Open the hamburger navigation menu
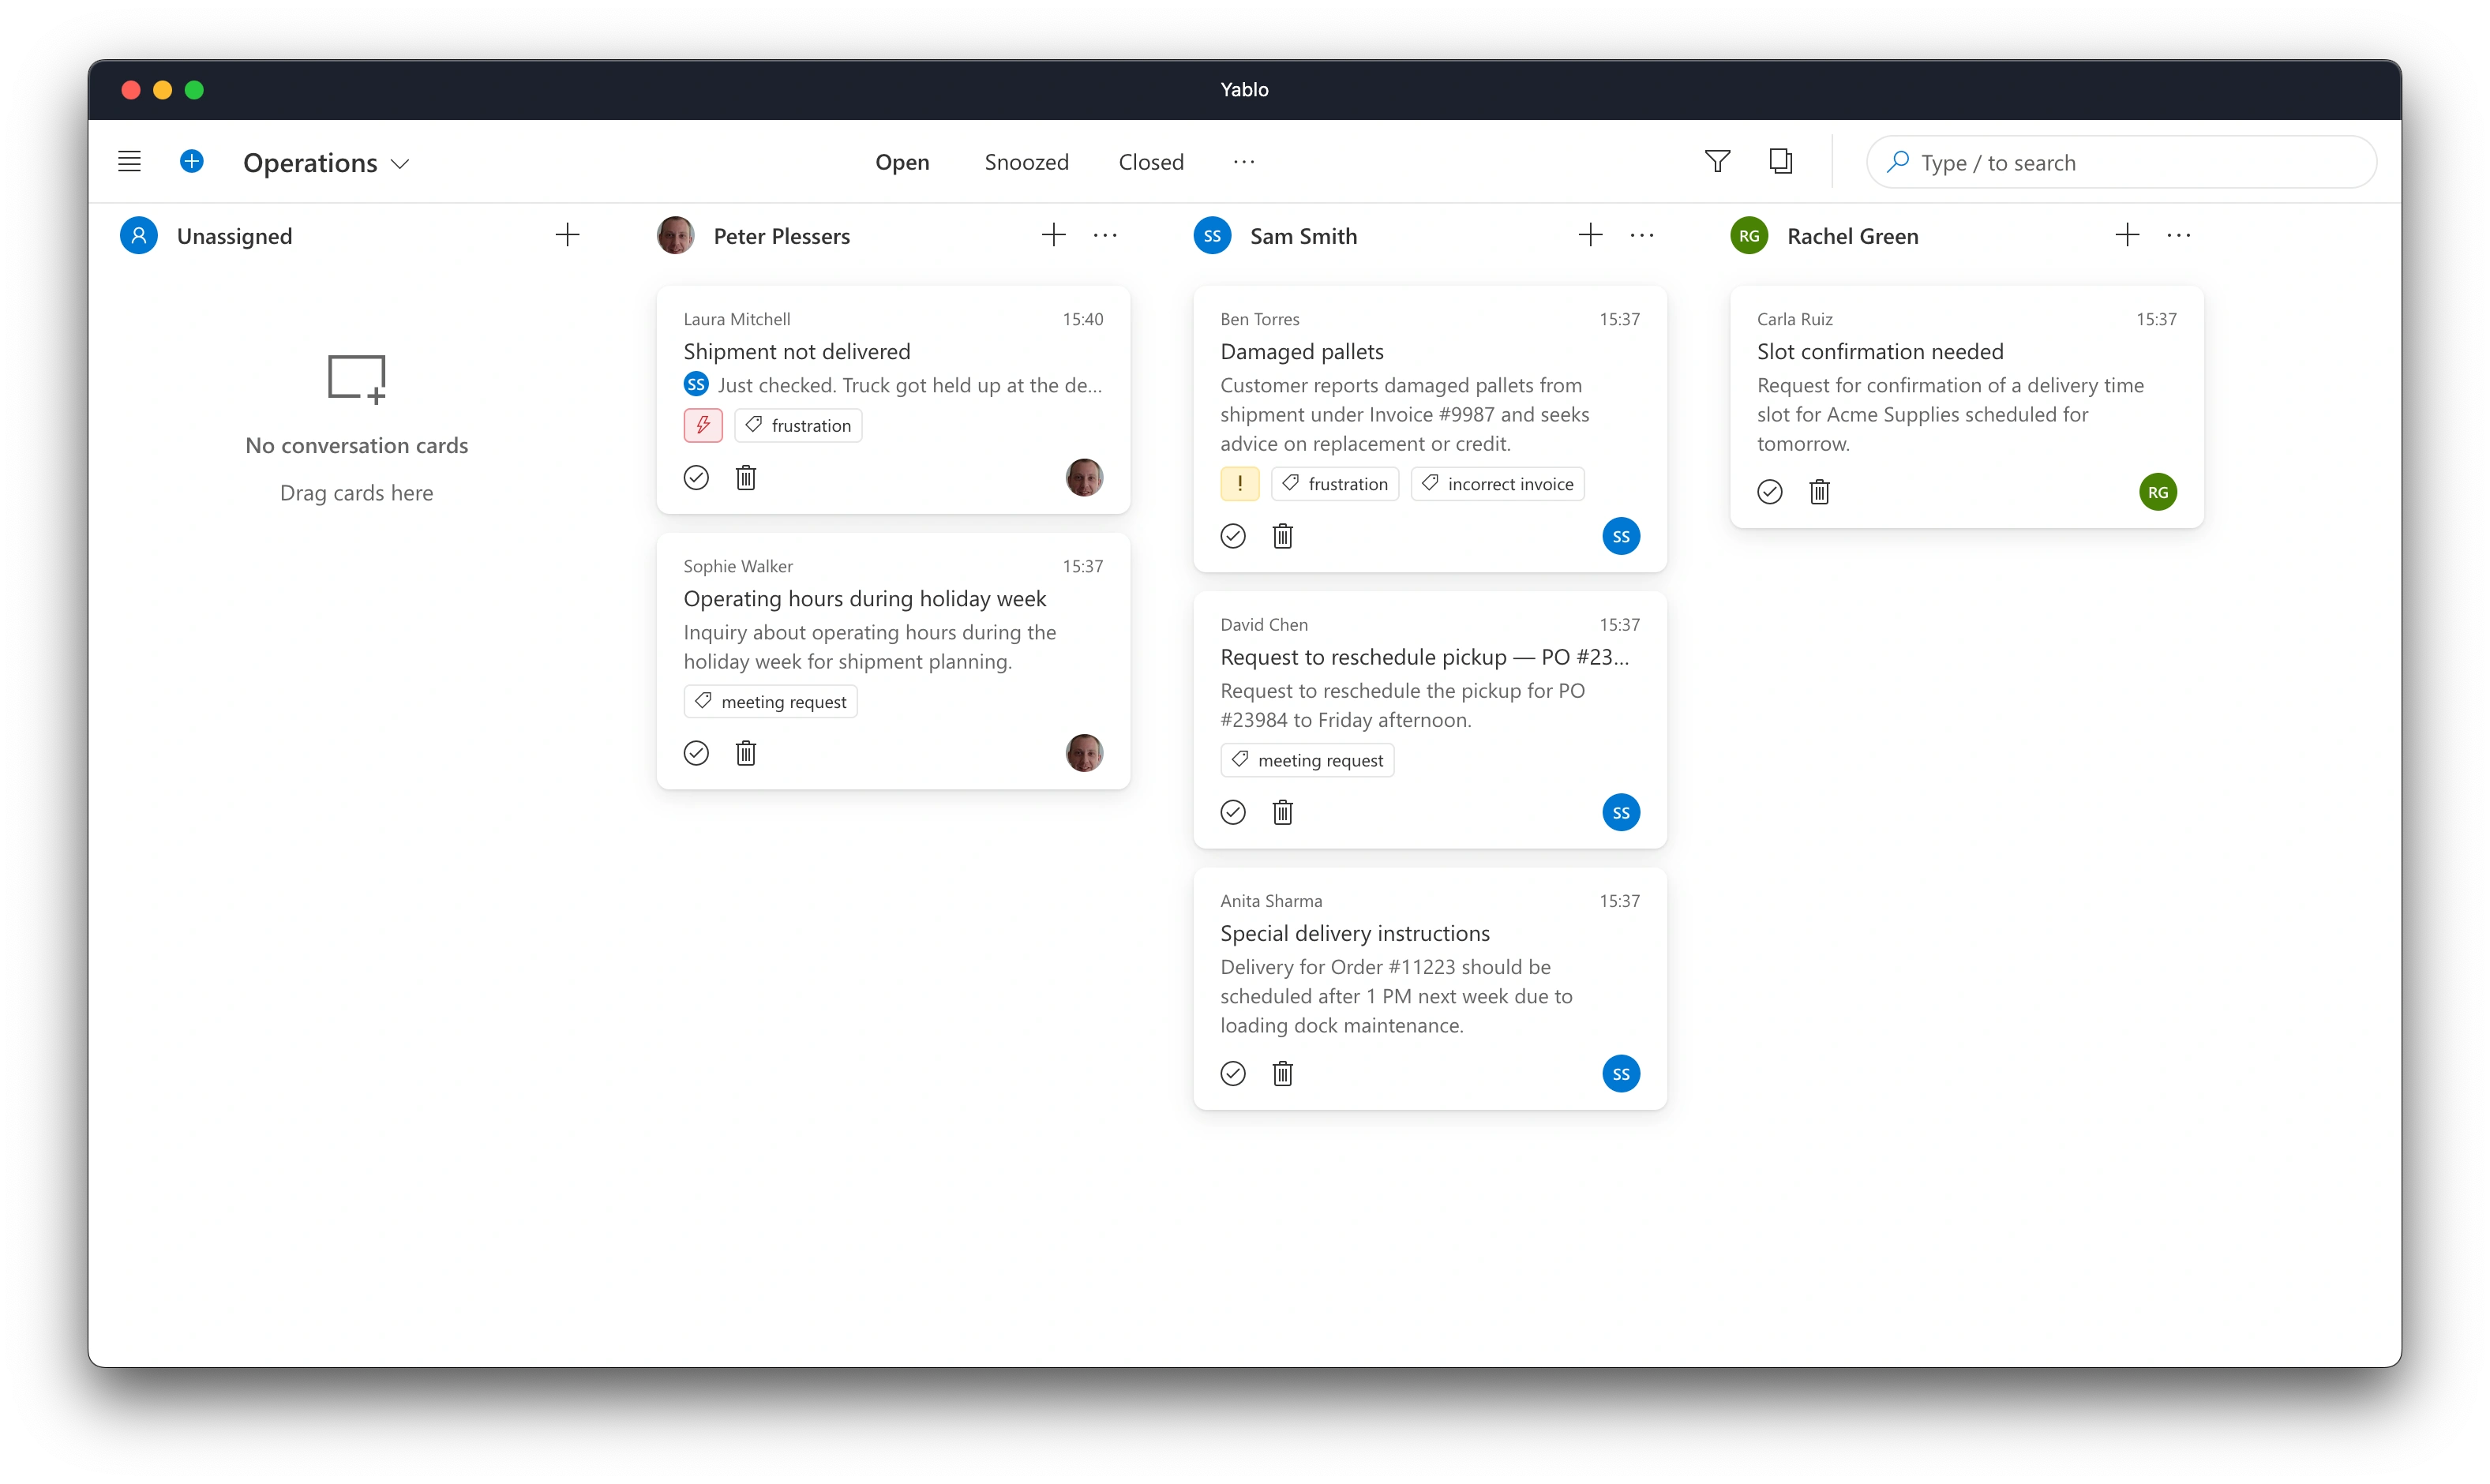The width and height of the screenshot is (2490, 1484). (129, 161)
